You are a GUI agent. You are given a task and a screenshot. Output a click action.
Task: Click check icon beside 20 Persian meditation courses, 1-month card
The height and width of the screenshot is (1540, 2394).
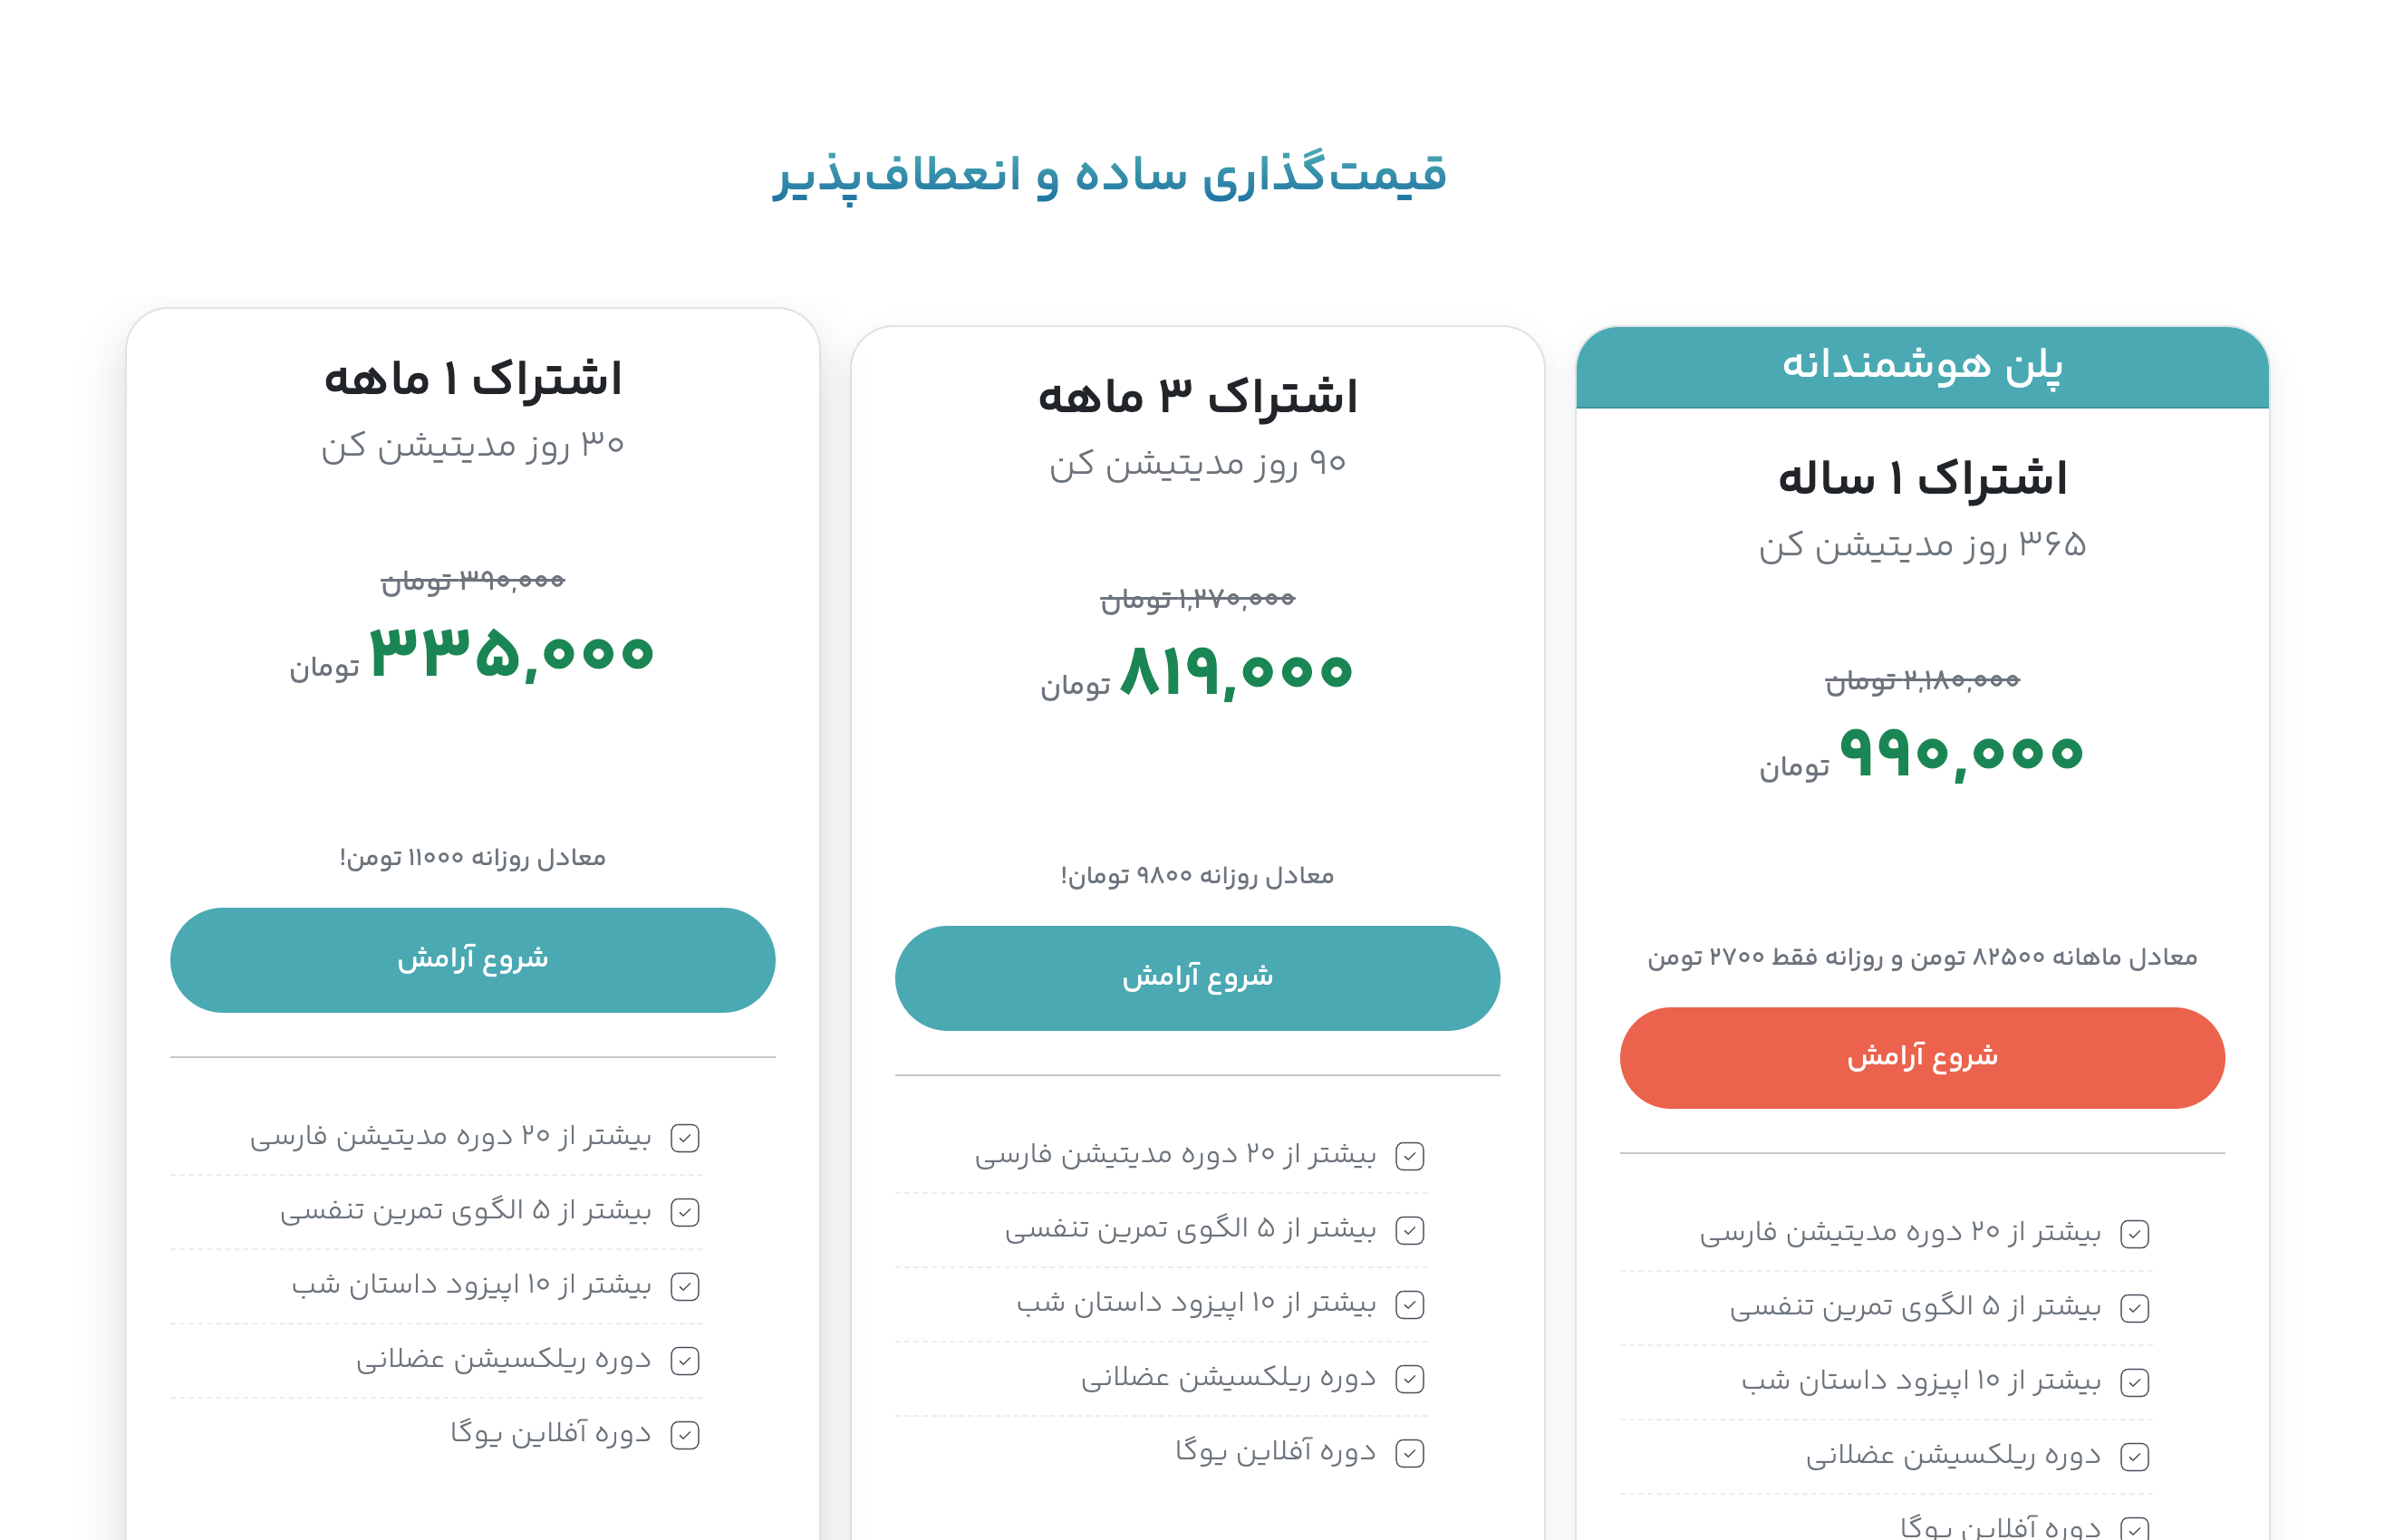pos(685,1138)
